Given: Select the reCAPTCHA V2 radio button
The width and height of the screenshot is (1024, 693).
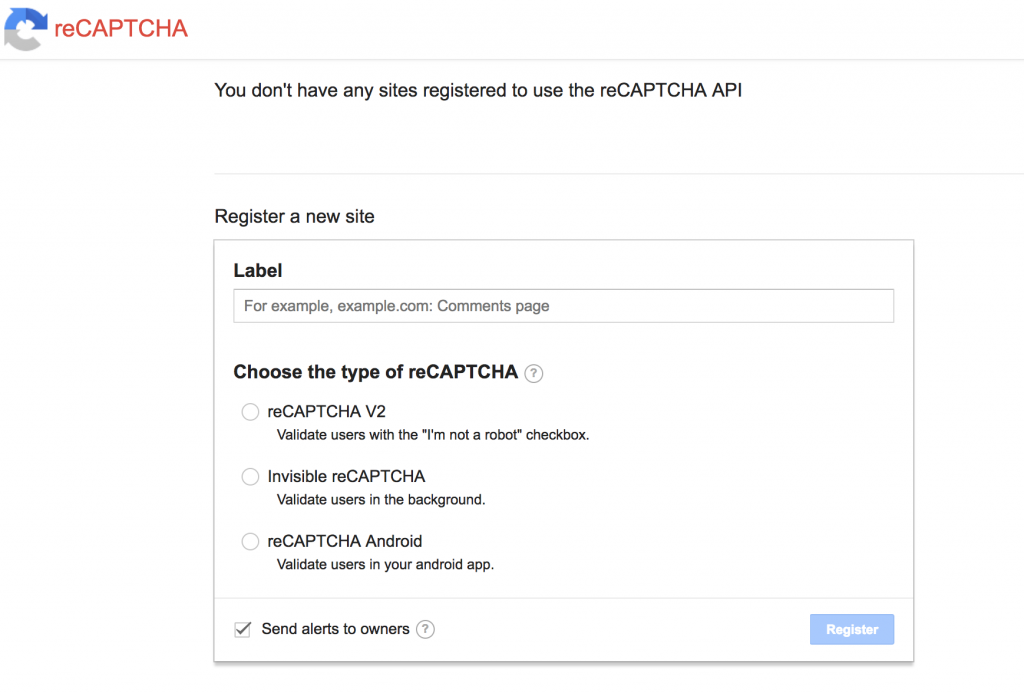Looking at the screenshot, I should coord(250,411).
